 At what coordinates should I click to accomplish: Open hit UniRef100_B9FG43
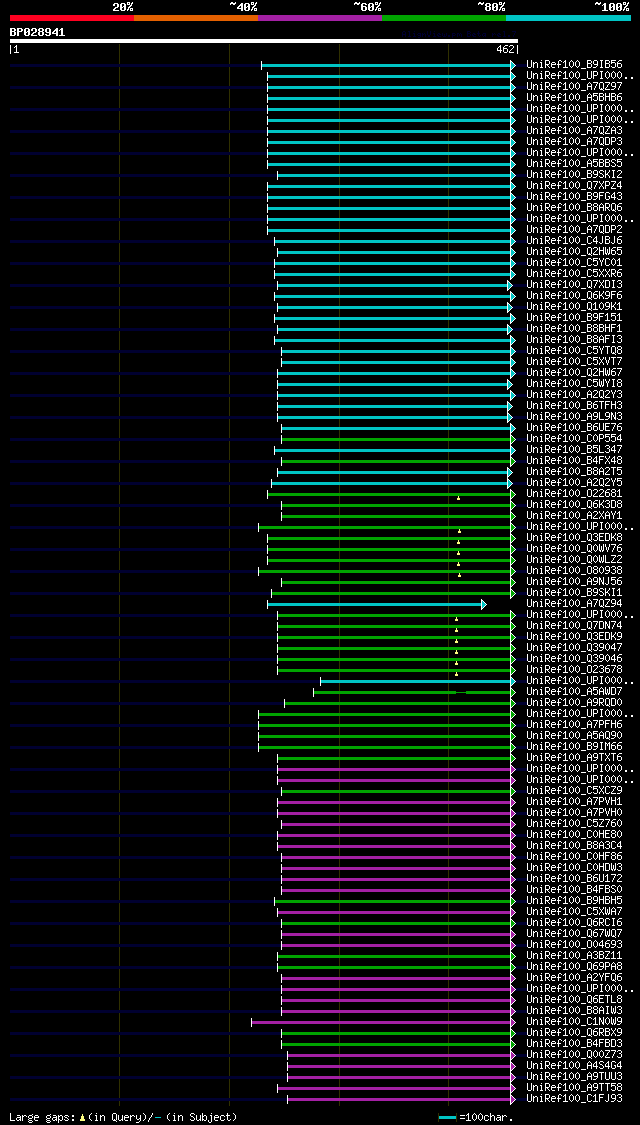point(574,197)
